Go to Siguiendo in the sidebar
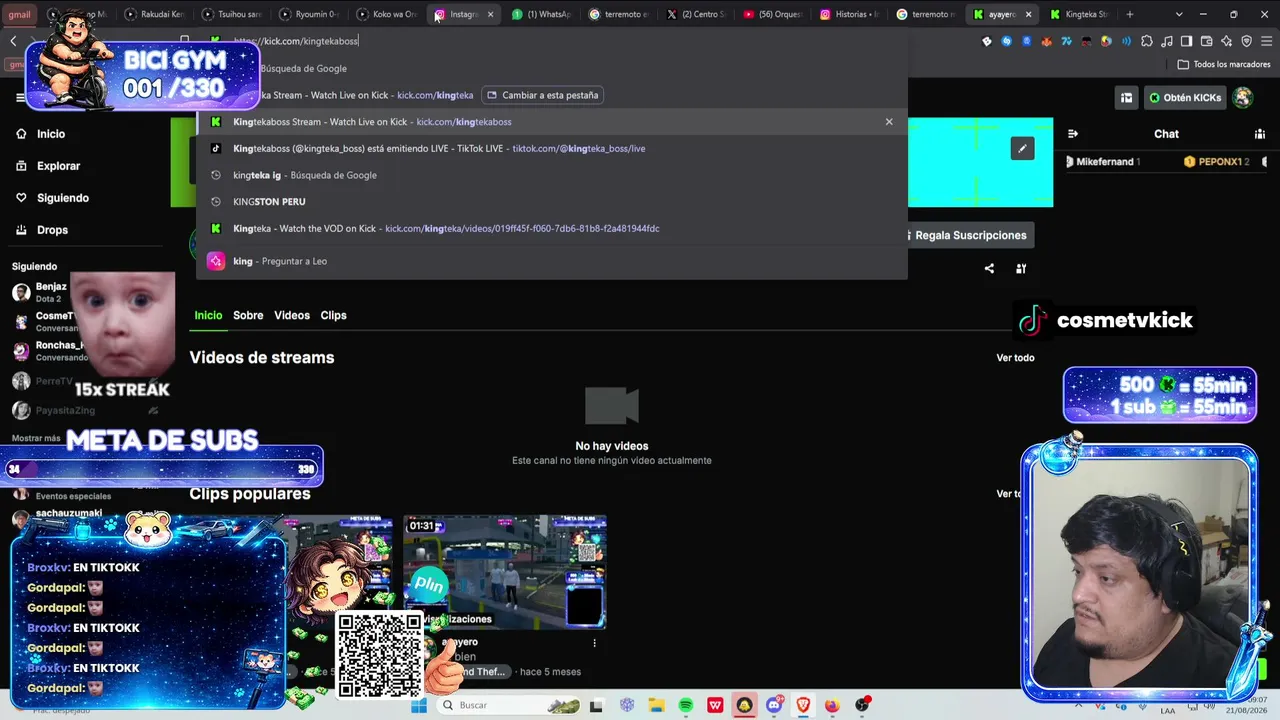The height and width of the screenshot is (720, 1280). (52, 198)
